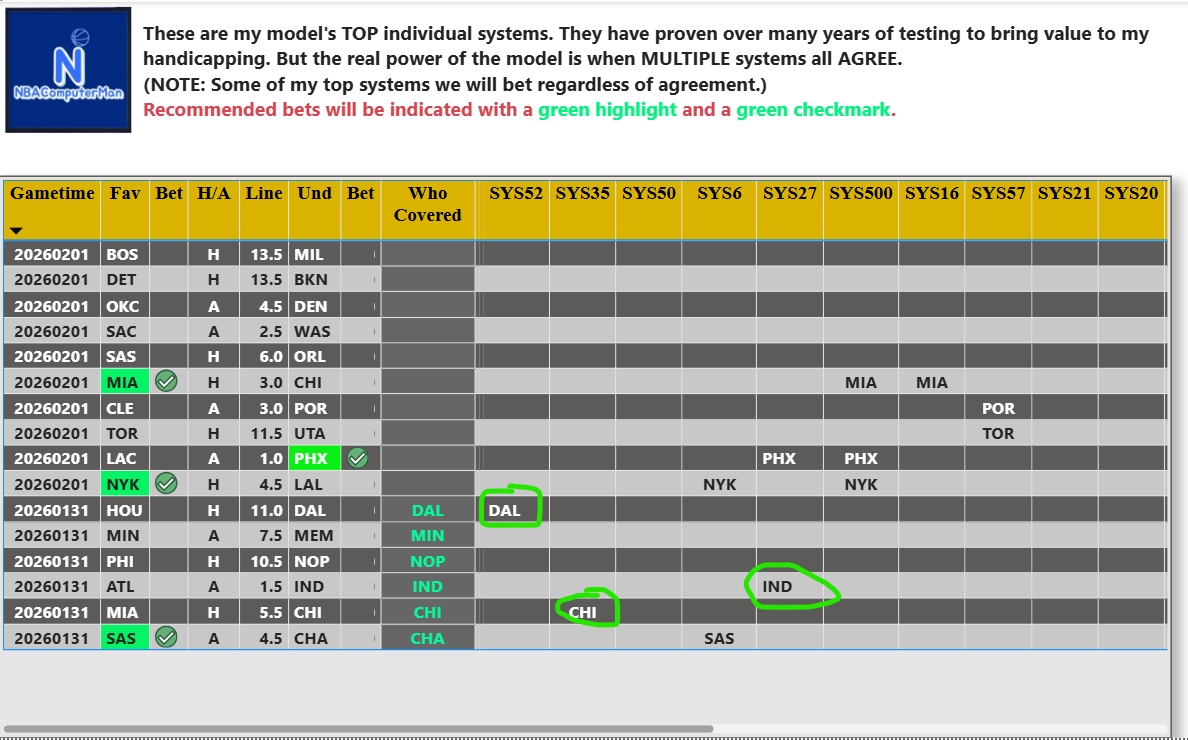Click the TOR pick under SYS57
1188x740 pixels.
[x=998, y=433]
